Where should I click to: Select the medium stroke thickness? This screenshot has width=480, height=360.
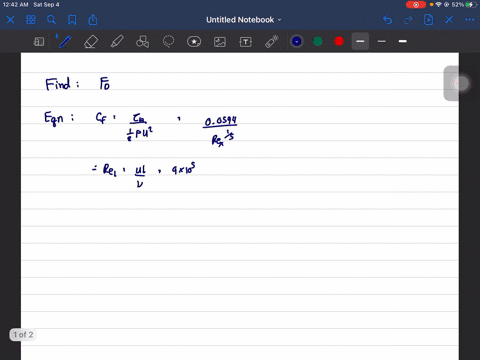(360, 41)
